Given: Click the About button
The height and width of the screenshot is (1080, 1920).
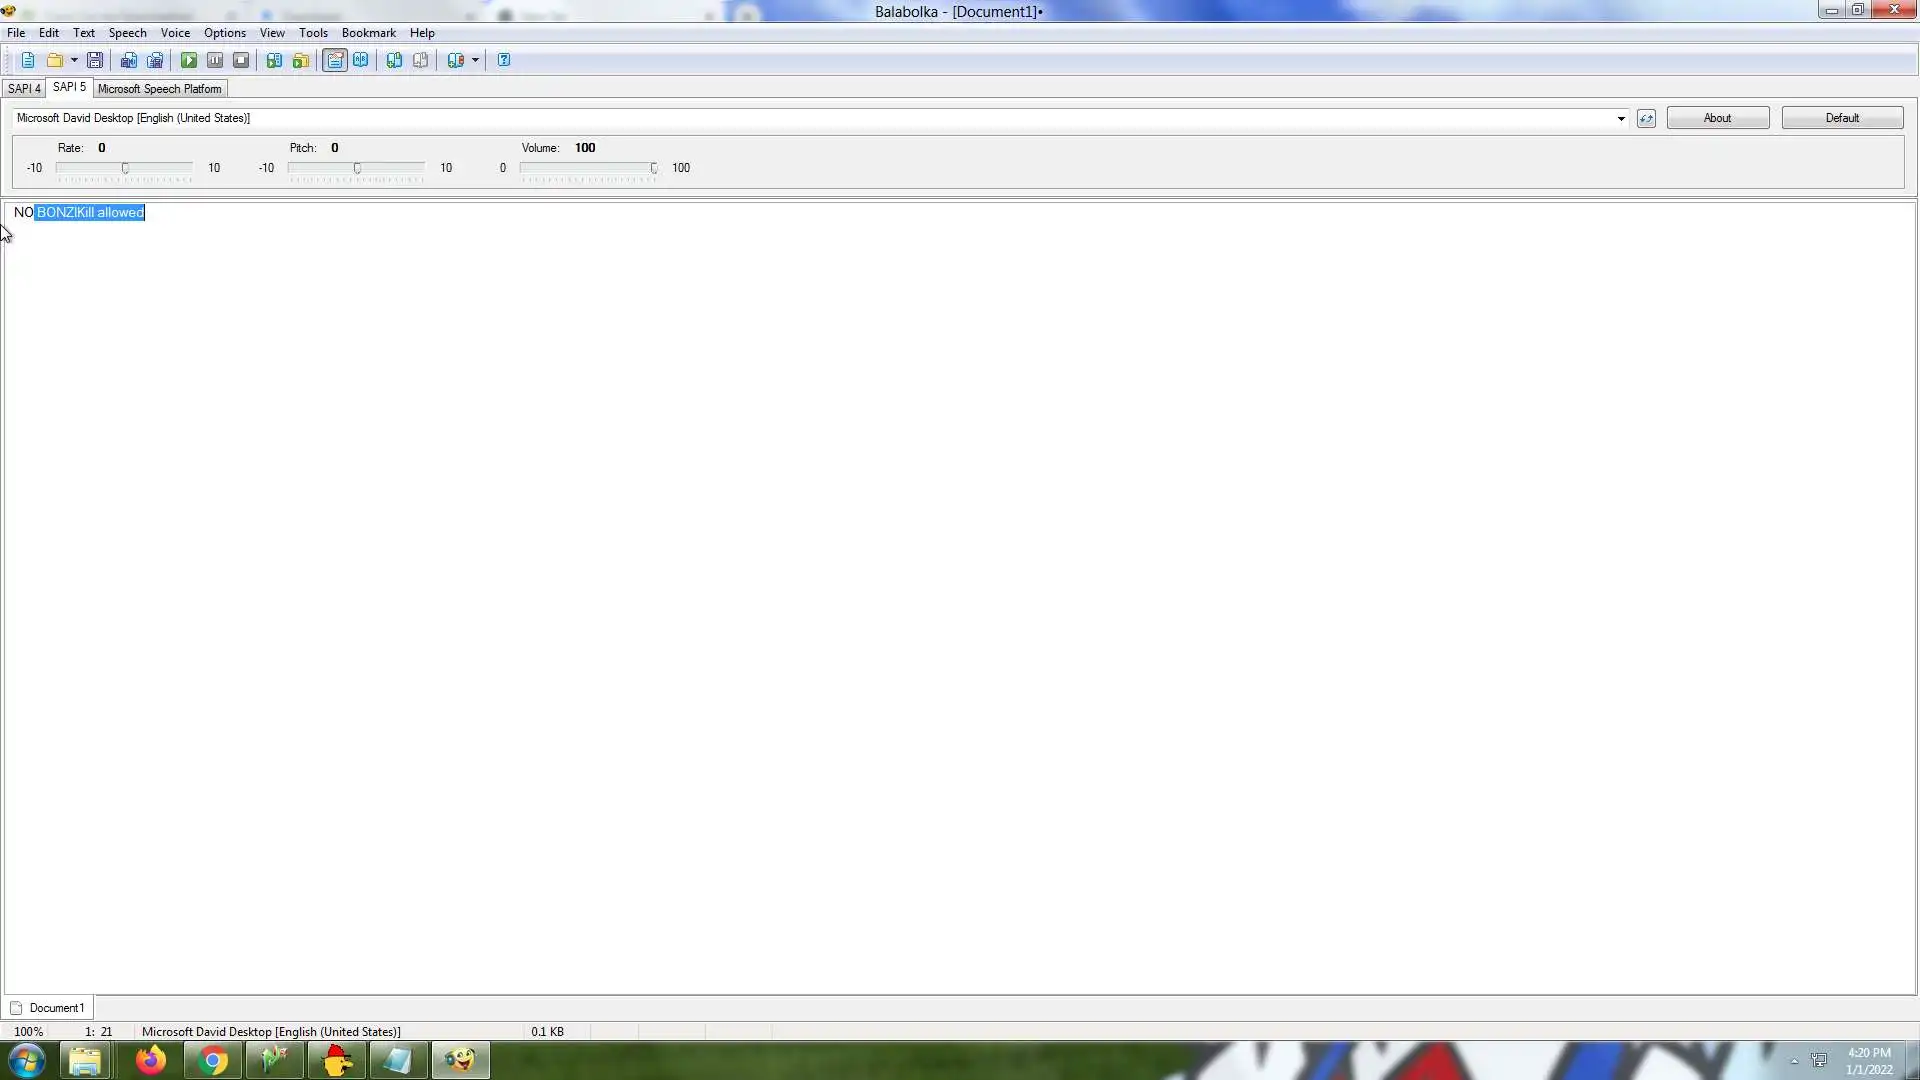Looking at the screenshot, I should pos(1717,118).
